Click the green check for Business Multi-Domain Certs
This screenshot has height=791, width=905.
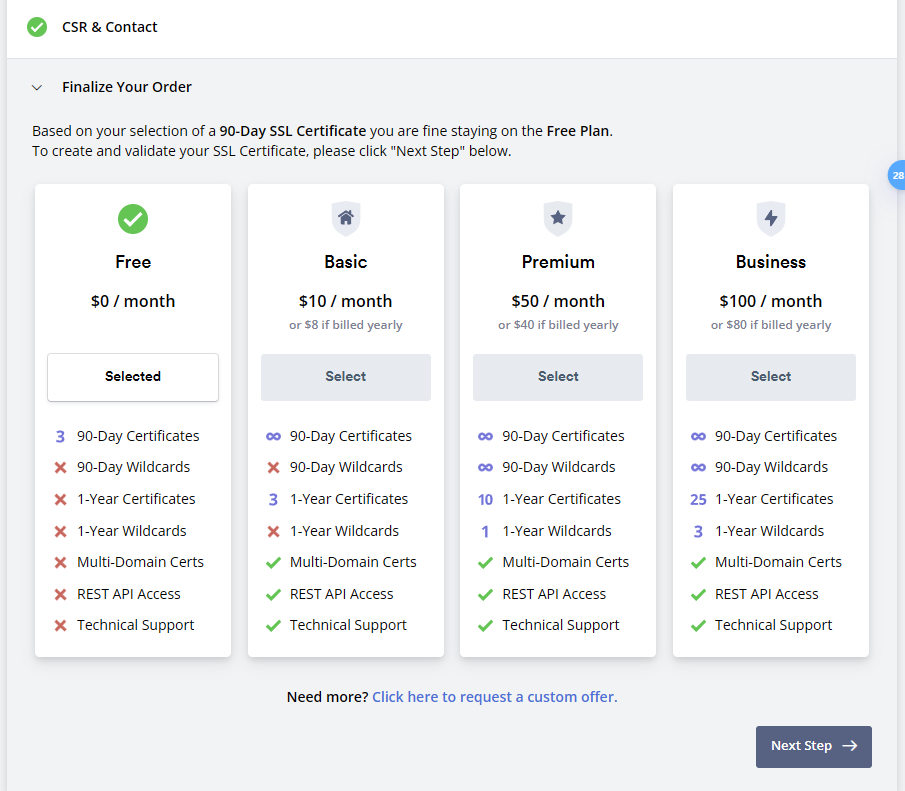[698, 562]
